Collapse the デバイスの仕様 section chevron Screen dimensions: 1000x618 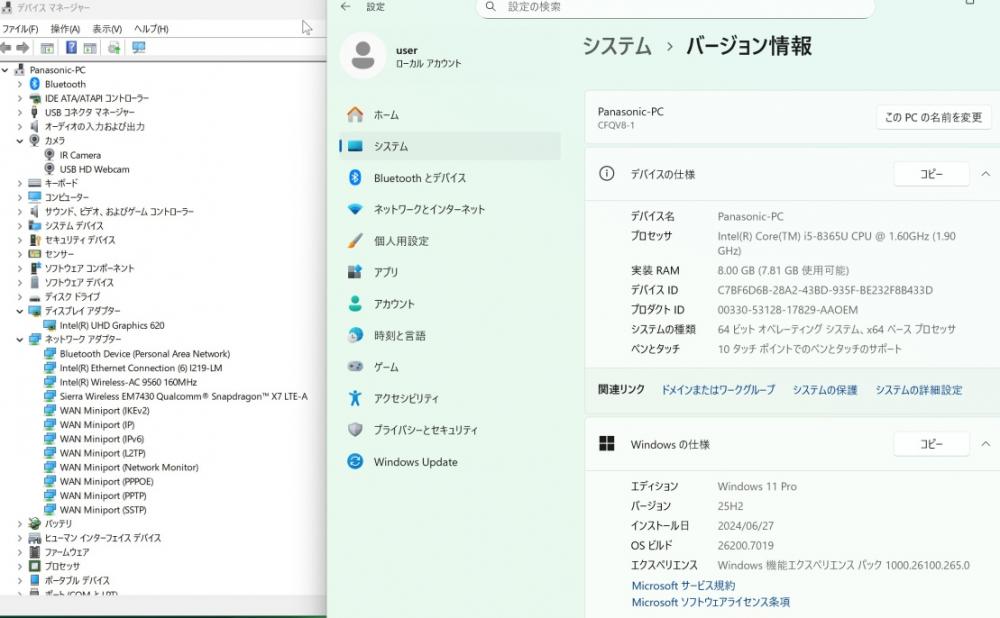click(985, 173)
